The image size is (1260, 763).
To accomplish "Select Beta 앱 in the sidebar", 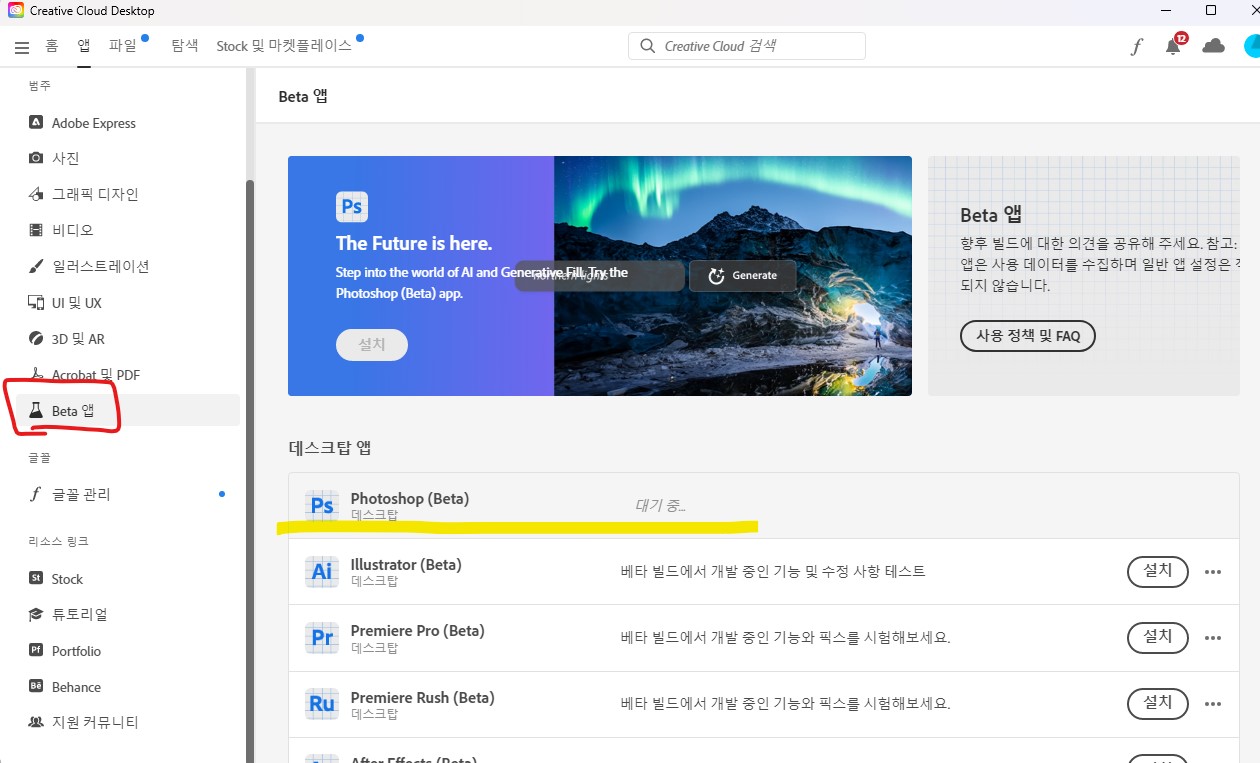I will pos(128,411).
